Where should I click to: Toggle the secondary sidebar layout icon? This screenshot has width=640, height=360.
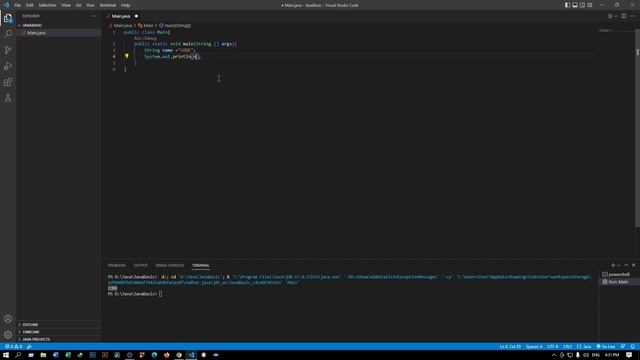coord(582,5)
